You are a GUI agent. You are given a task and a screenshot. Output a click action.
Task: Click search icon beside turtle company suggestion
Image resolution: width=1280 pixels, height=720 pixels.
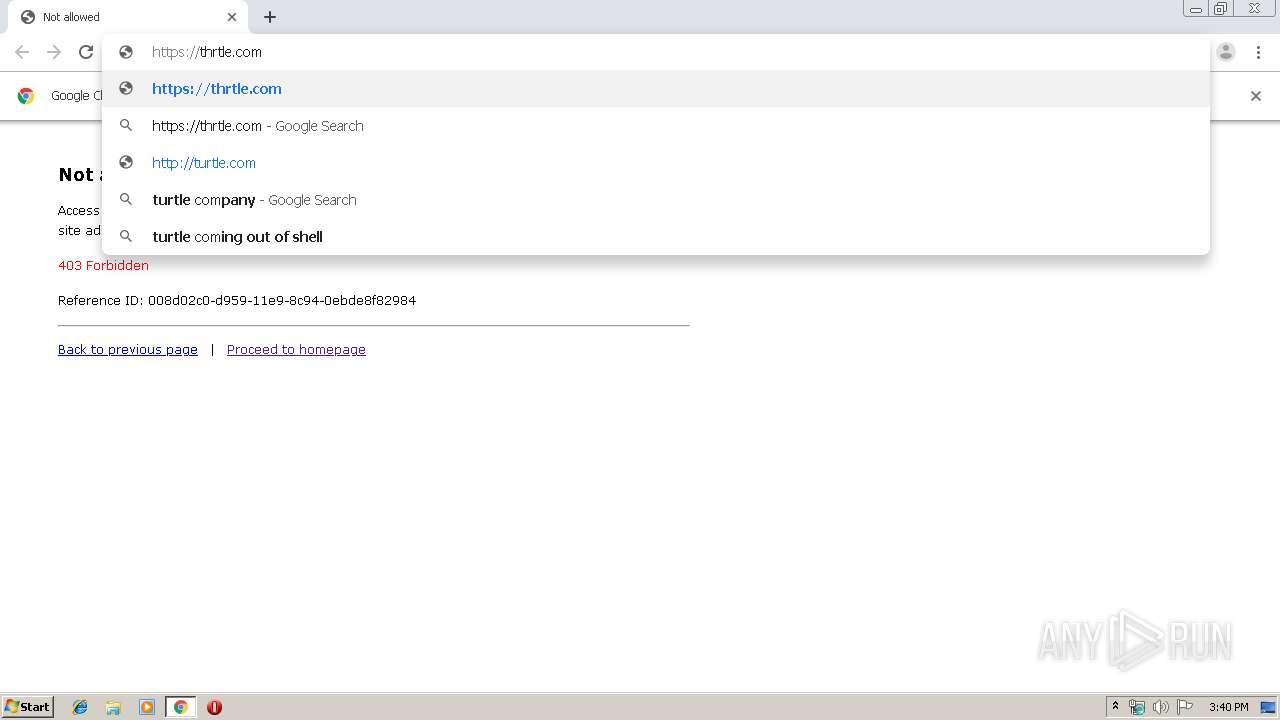click(x=126, y=200)
